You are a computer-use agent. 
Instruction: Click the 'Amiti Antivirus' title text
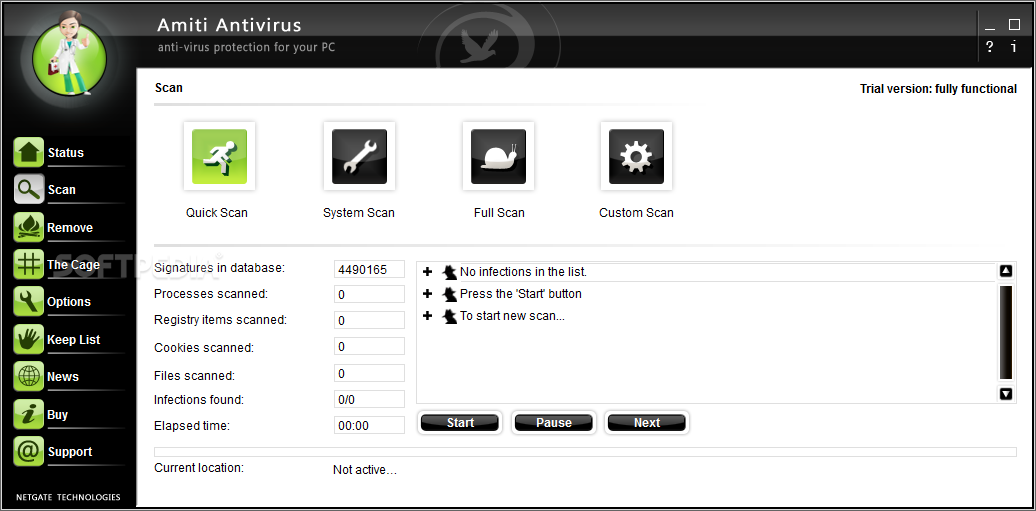(x=229, y=25)
